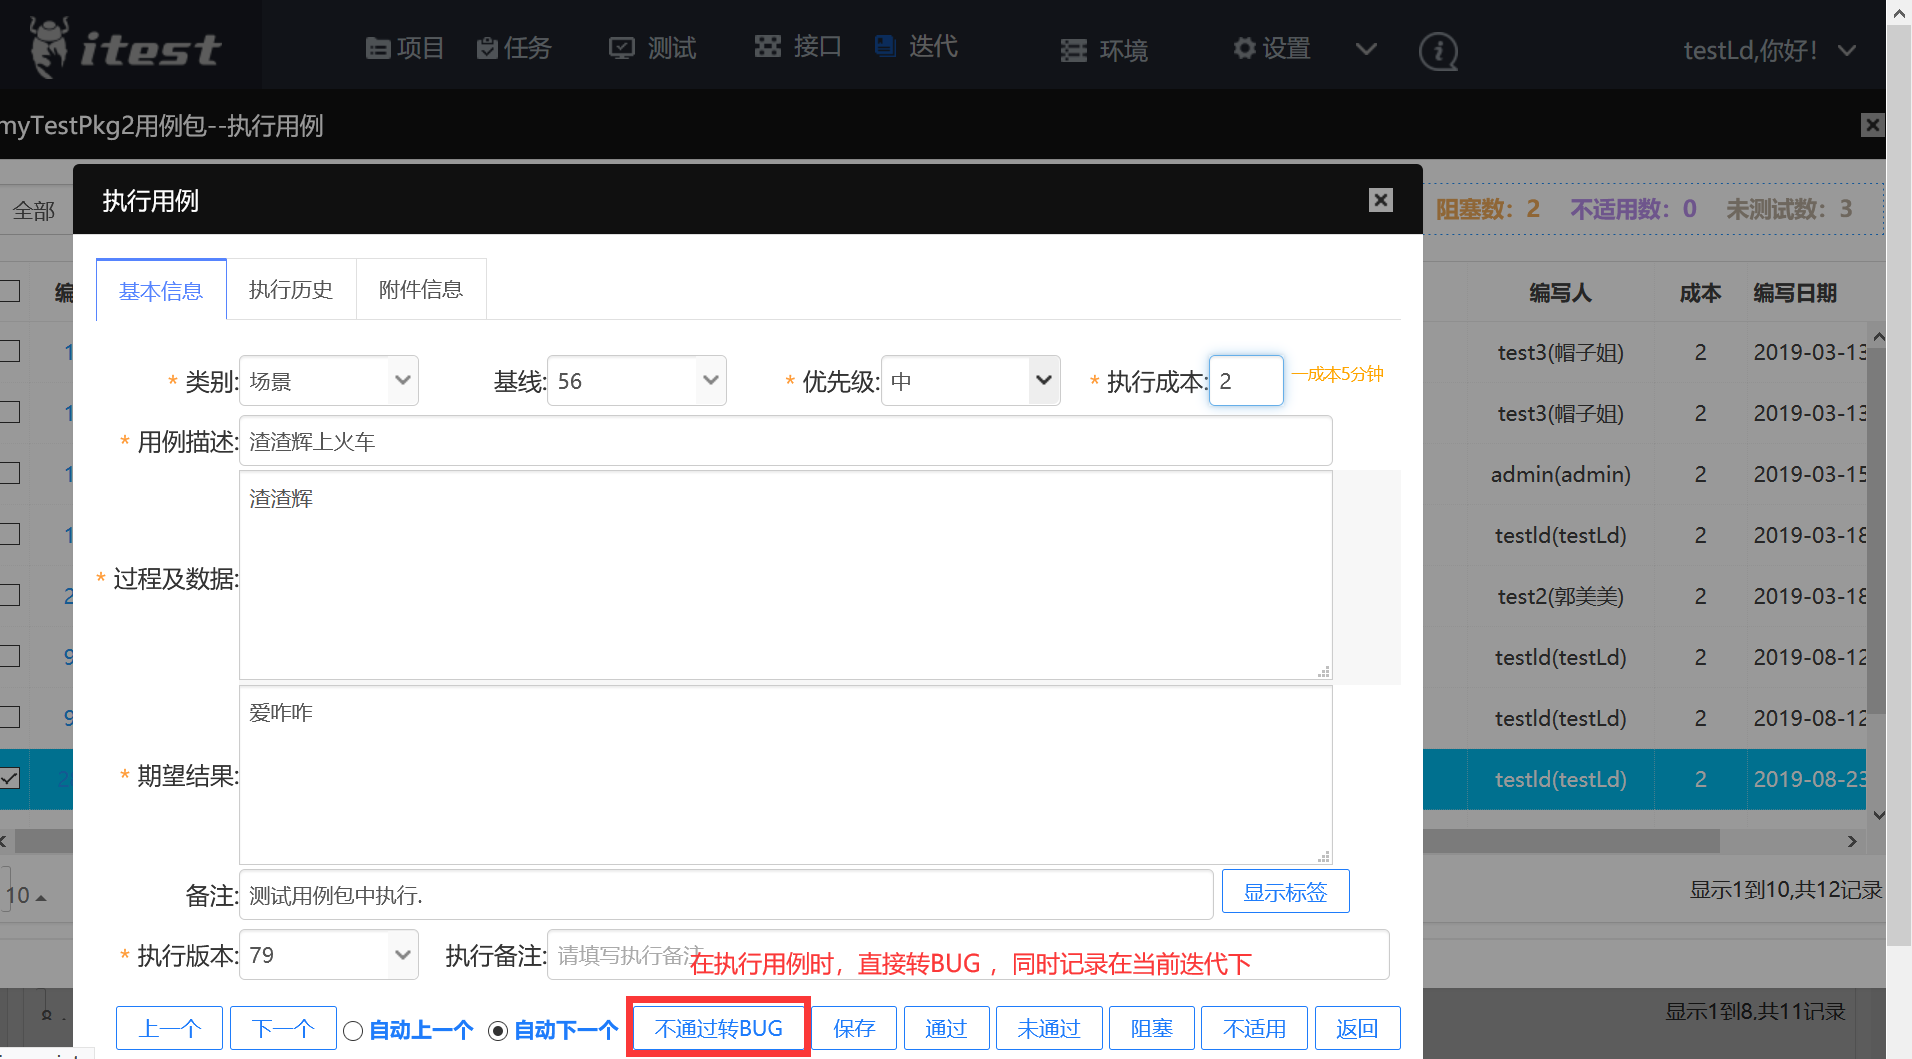Close the myTestPkg2 用例包 panel
The width and height of the screenshot is (1912, 1059).
tap(1873, 125)
